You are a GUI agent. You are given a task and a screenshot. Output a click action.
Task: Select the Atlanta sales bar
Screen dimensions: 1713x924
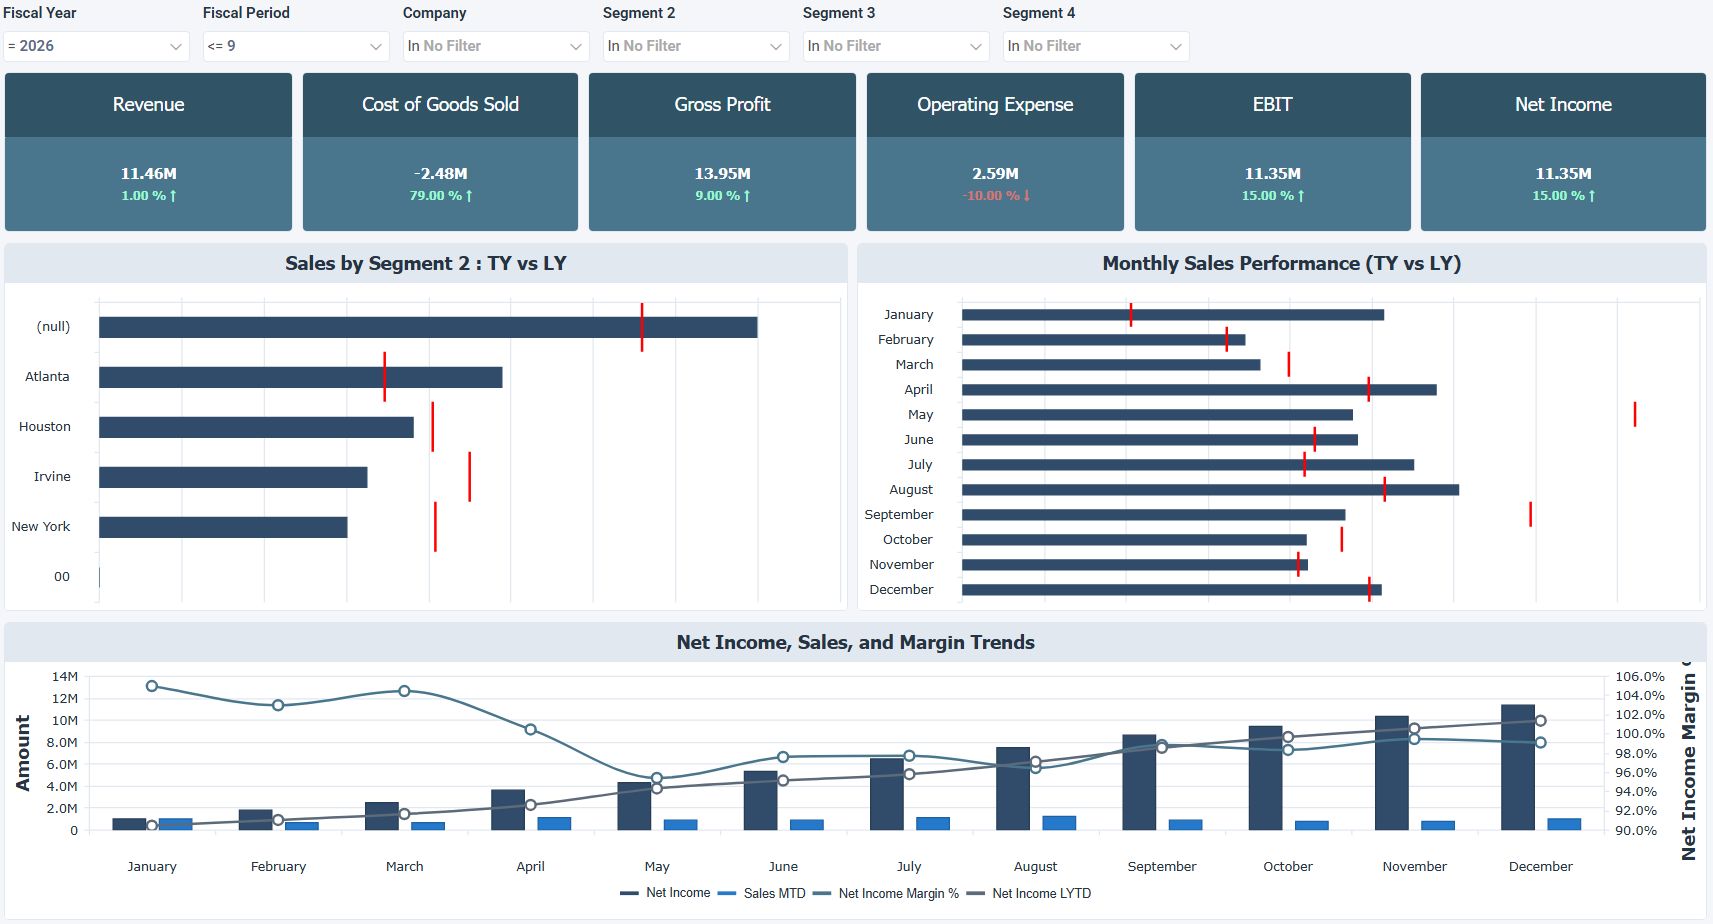(300, 377)
